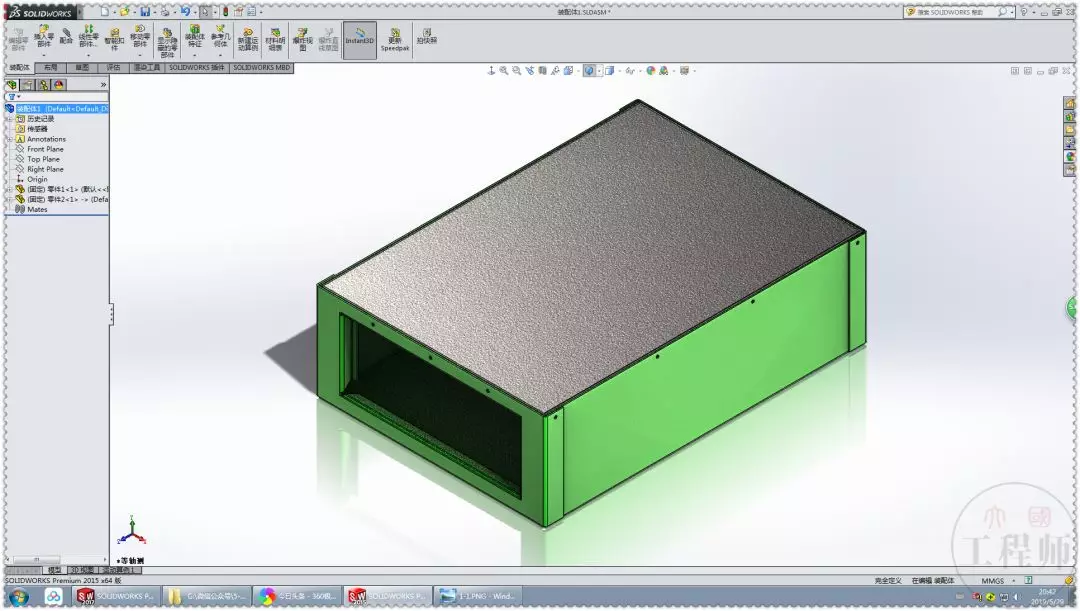Click Show Hidden Components (显示隐藏的零部件) tool
Image resolution: width=1080 pixels, height=611 pixels.
point(167,42)
